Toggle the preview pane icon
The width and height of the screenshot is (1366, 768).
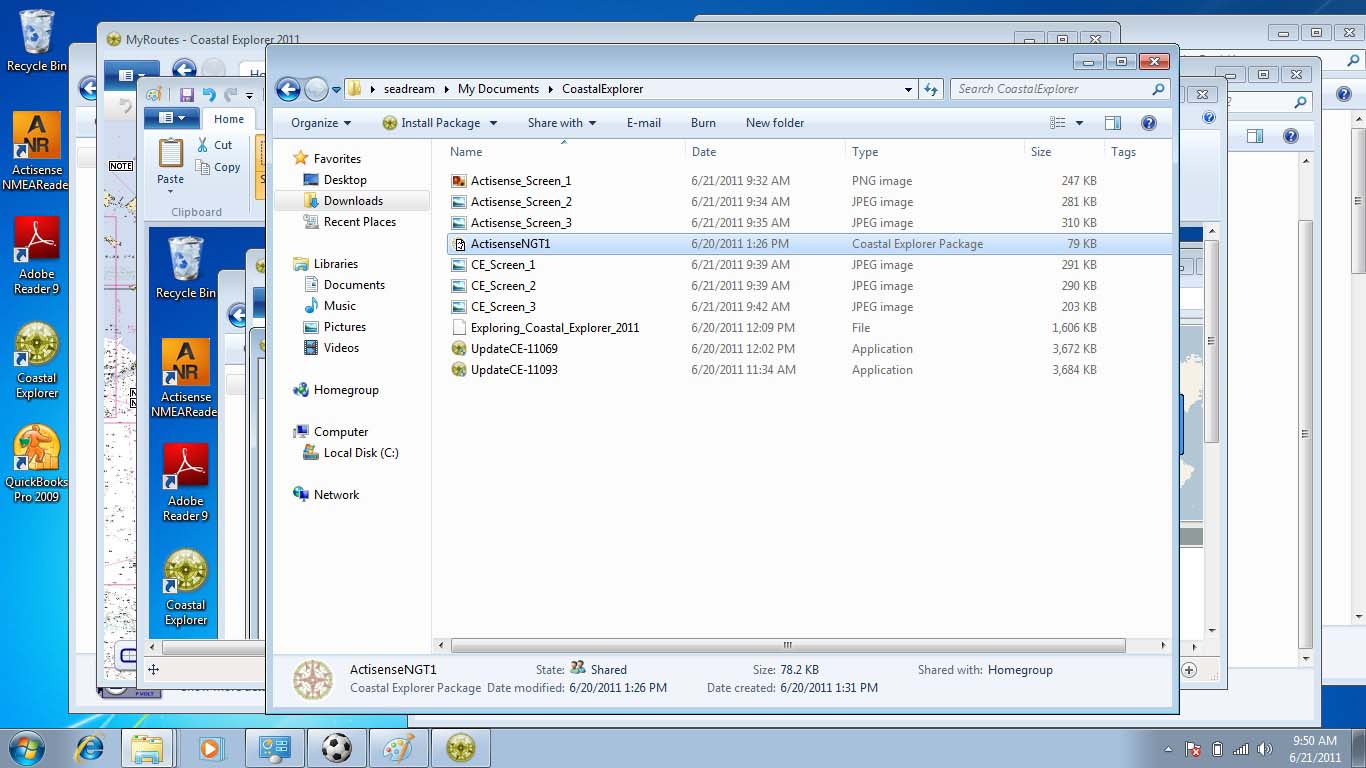pos(1113,123)
